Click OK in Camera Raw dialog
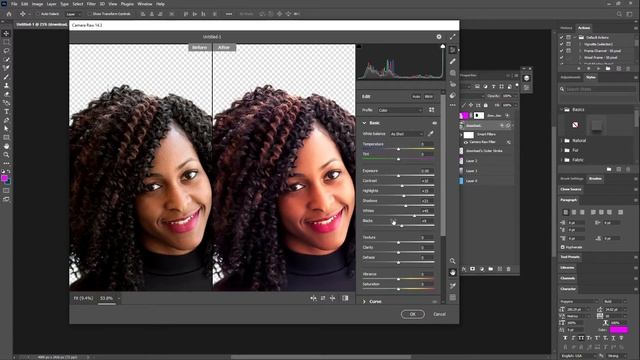The image size is (640, 360). click(412, 314)
